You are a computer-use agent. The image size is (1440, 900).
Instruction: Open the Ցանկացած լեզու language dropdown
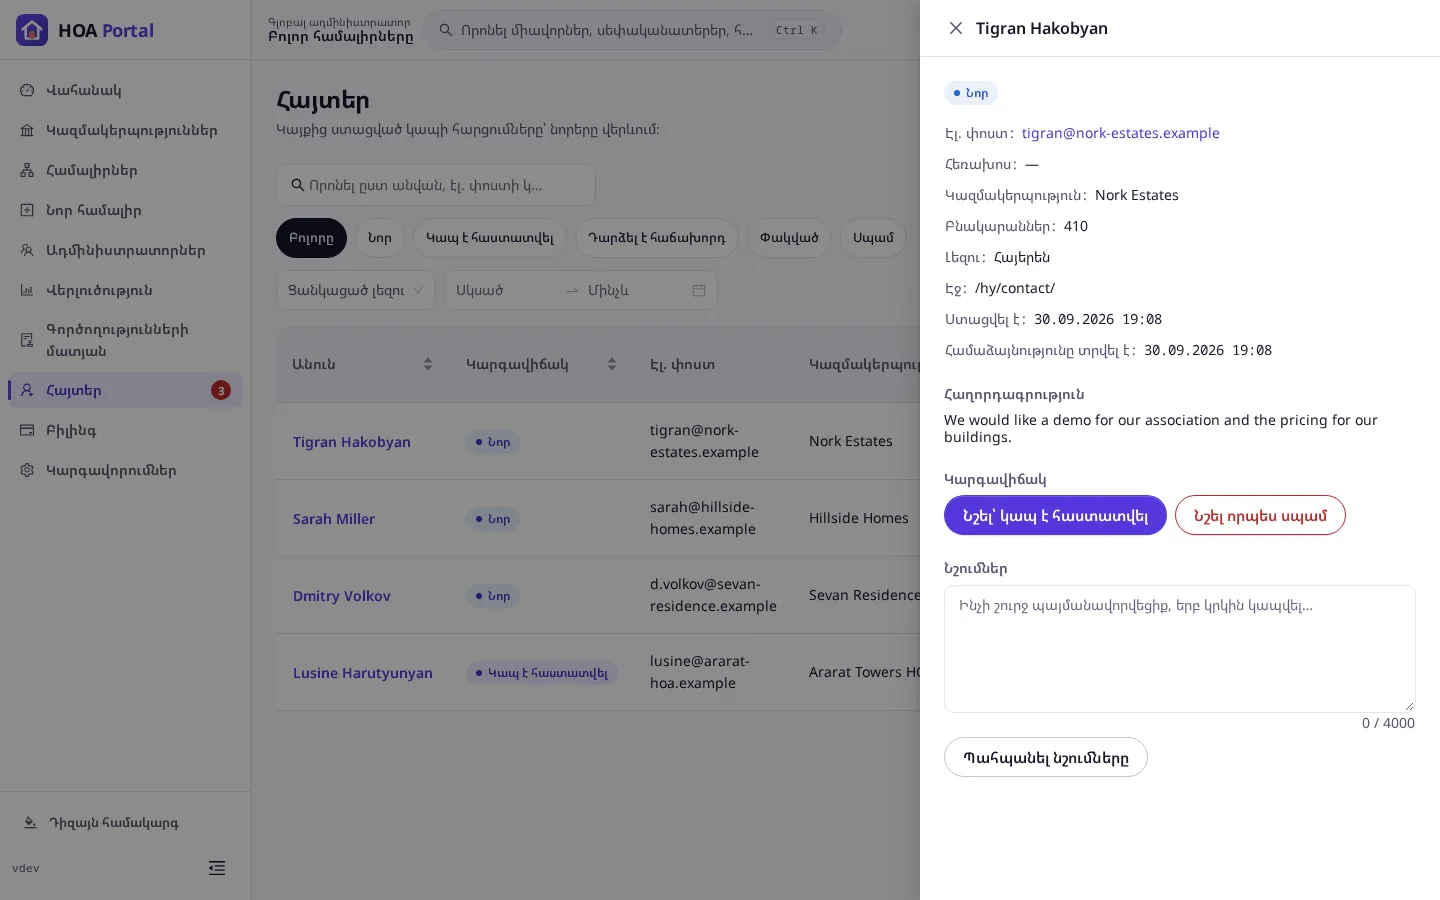pyautogui.click(x=355, y=290)
